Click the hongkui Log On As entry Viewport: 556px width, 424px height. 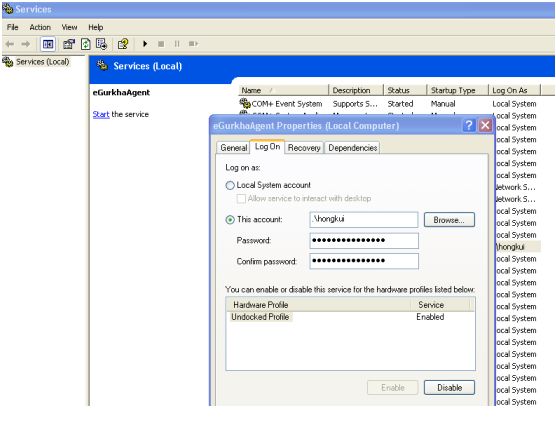point(511,247)
